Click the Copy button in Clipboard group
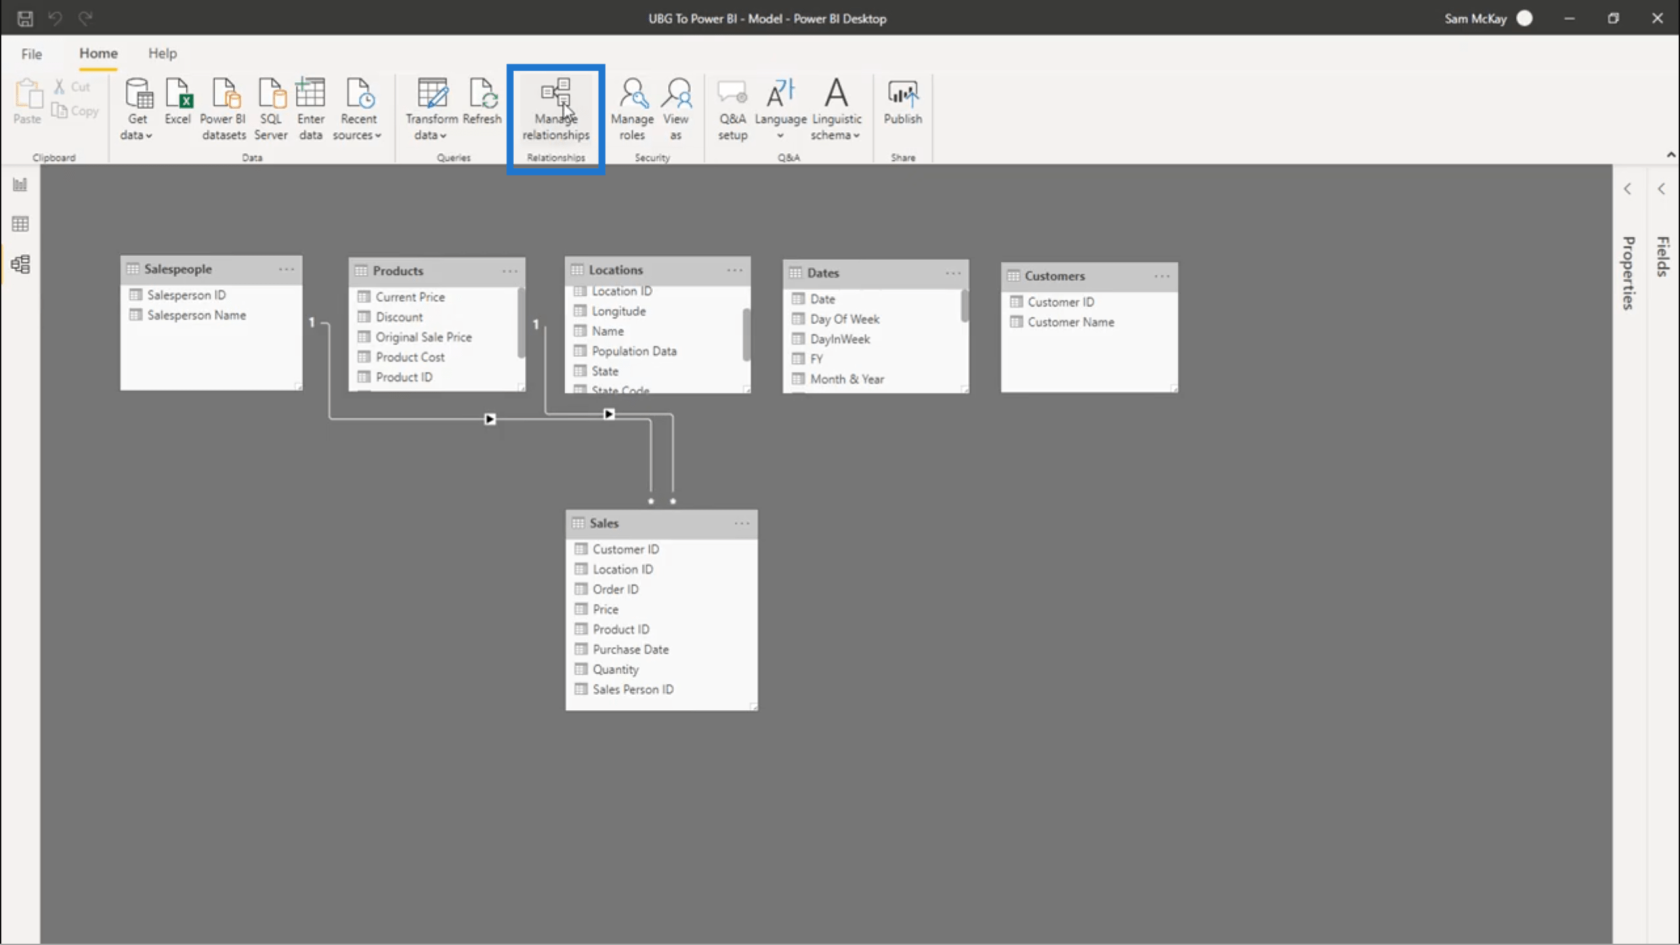 (x=76, y=111)
